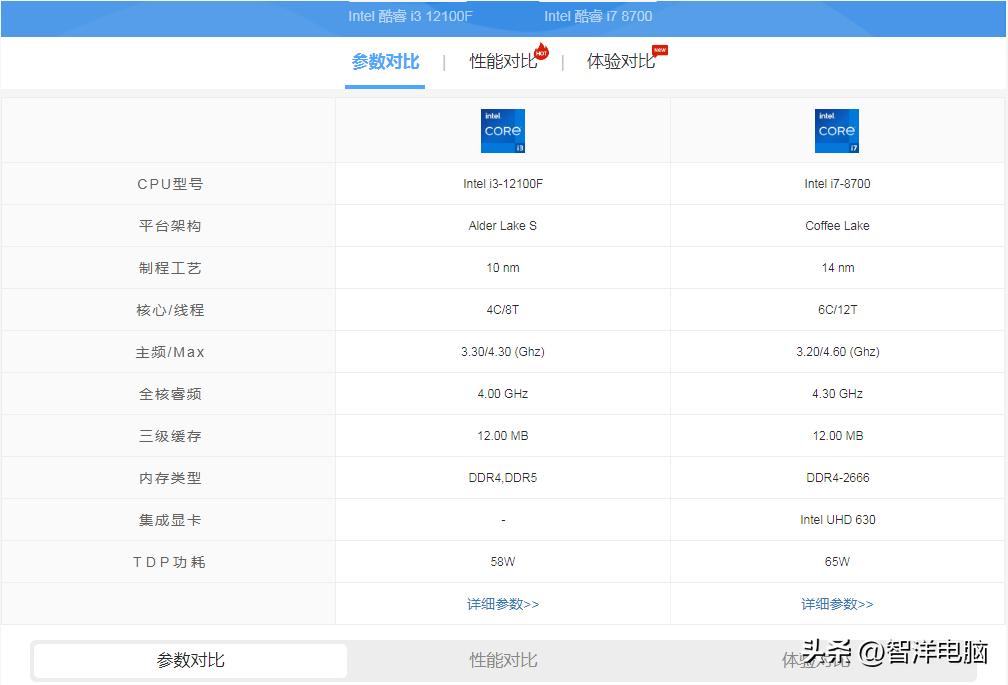The width and height of the screenshot is (1008, 685).
Task: Click the currently active 参数对比 tab
Action: 384,62
